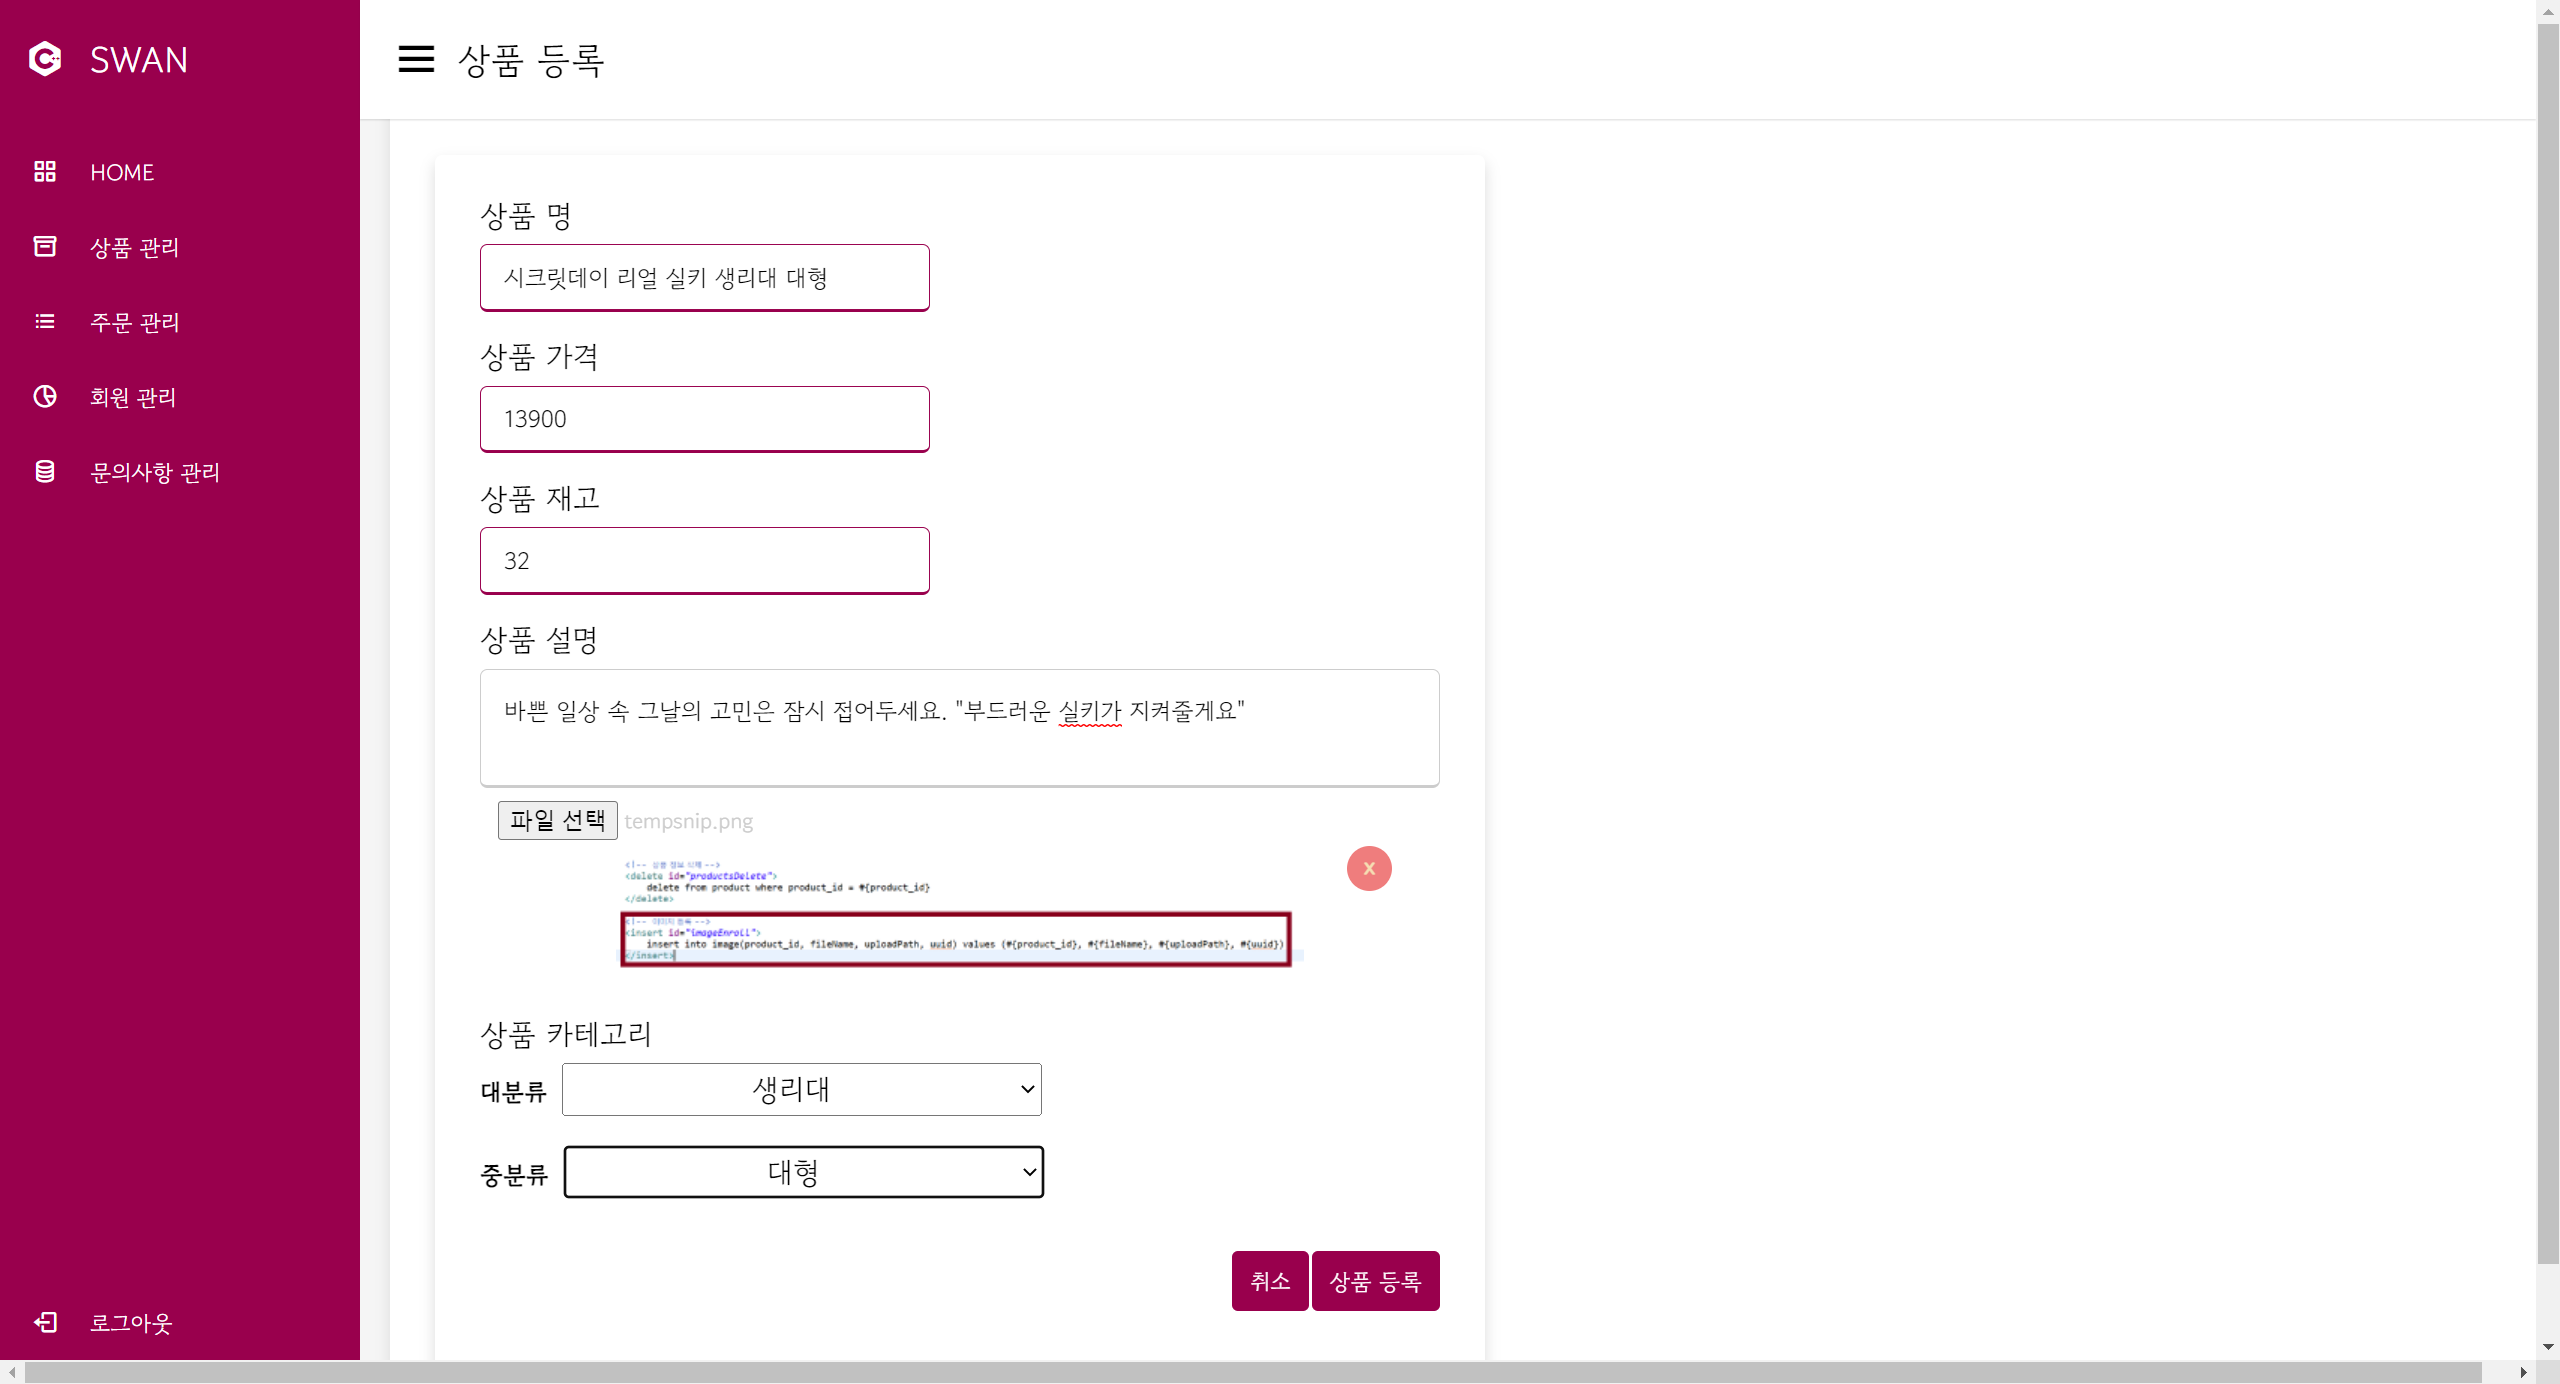Click the 파일 선택 file chooser button

coord(557,820)
